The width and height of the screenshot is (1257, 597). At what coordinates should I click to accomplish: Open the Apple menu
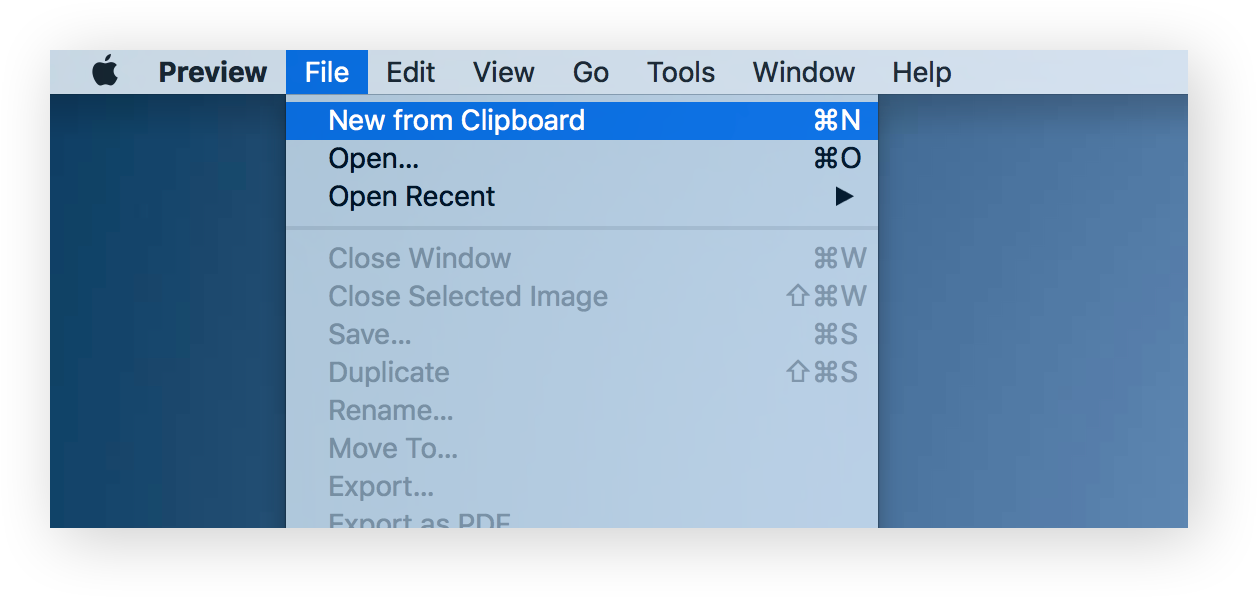pyautogui.click(x=105, y=72)
